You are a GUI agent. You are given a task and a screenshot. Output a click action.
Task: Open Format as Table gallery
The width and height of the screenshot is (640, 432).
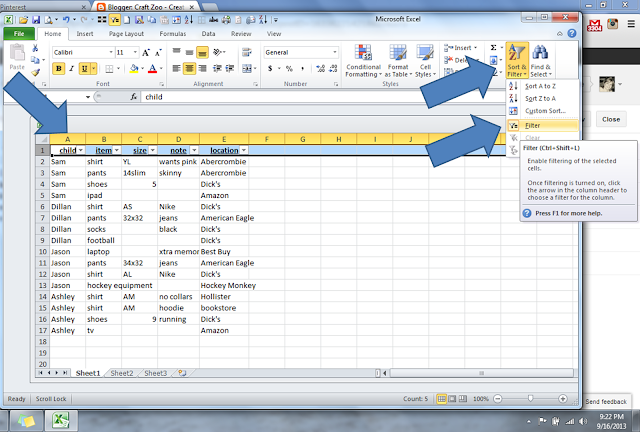pos(398,60)
